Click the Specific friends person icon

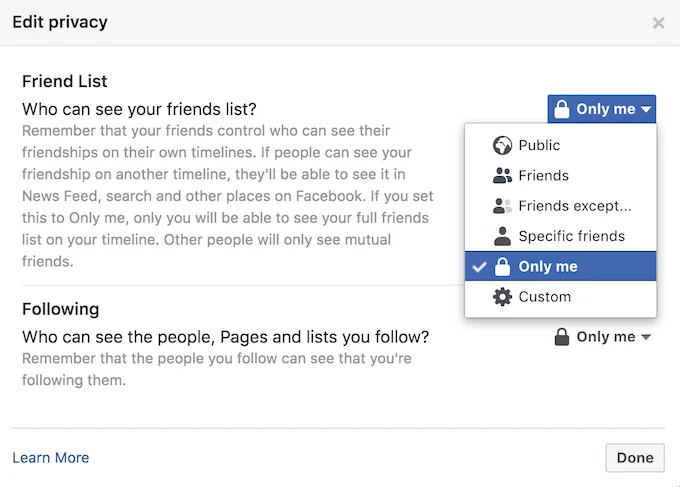[x=503, y=237]
